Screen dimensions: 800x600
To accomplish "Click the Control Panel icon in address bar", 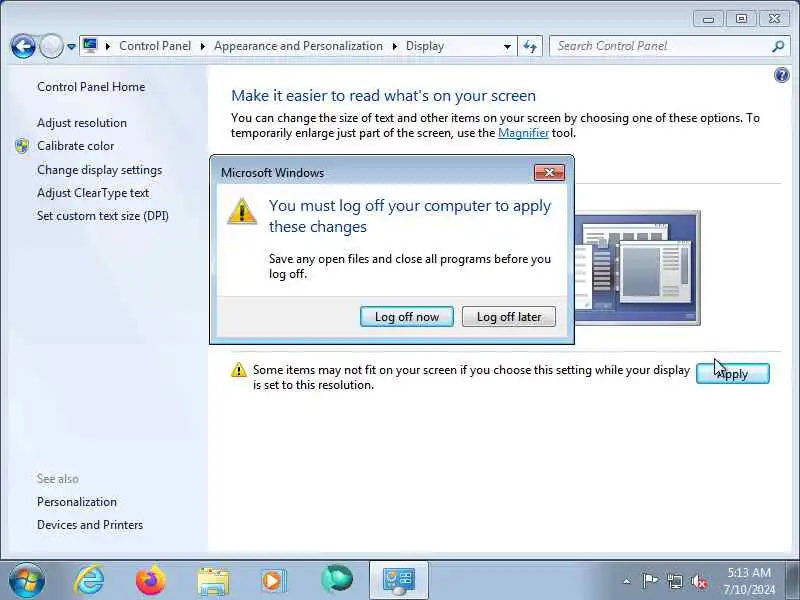I will tap(90, 46).
